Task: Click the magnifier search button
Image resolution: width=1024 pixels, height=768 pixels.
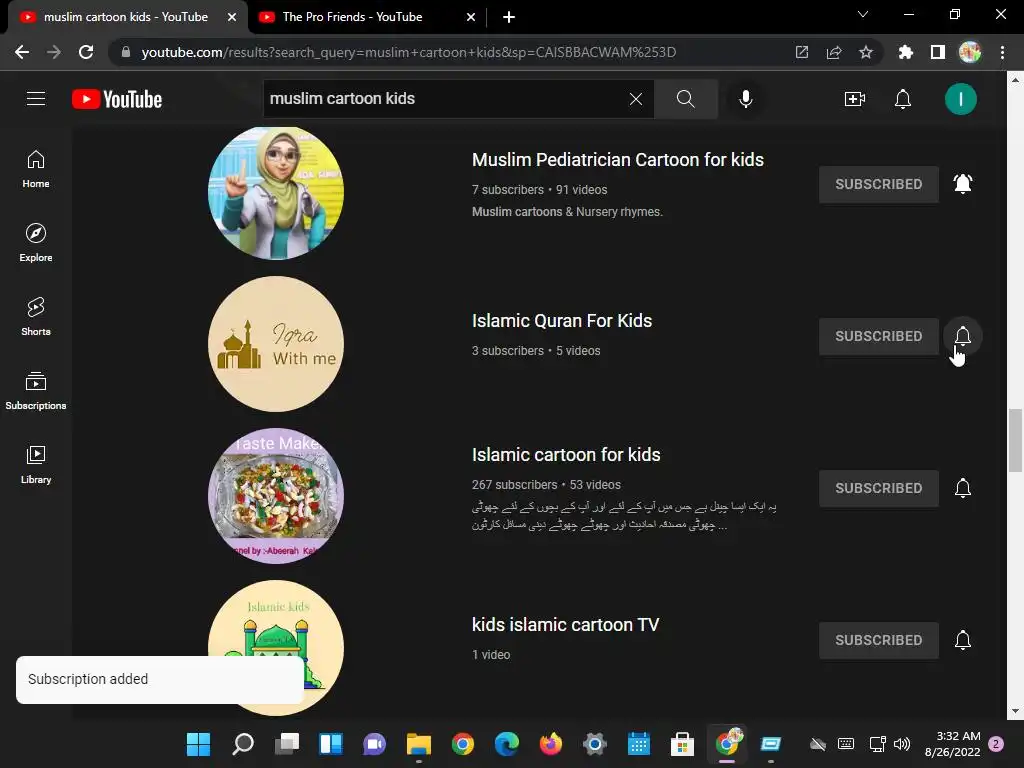Action: click(x=686, y=99)
